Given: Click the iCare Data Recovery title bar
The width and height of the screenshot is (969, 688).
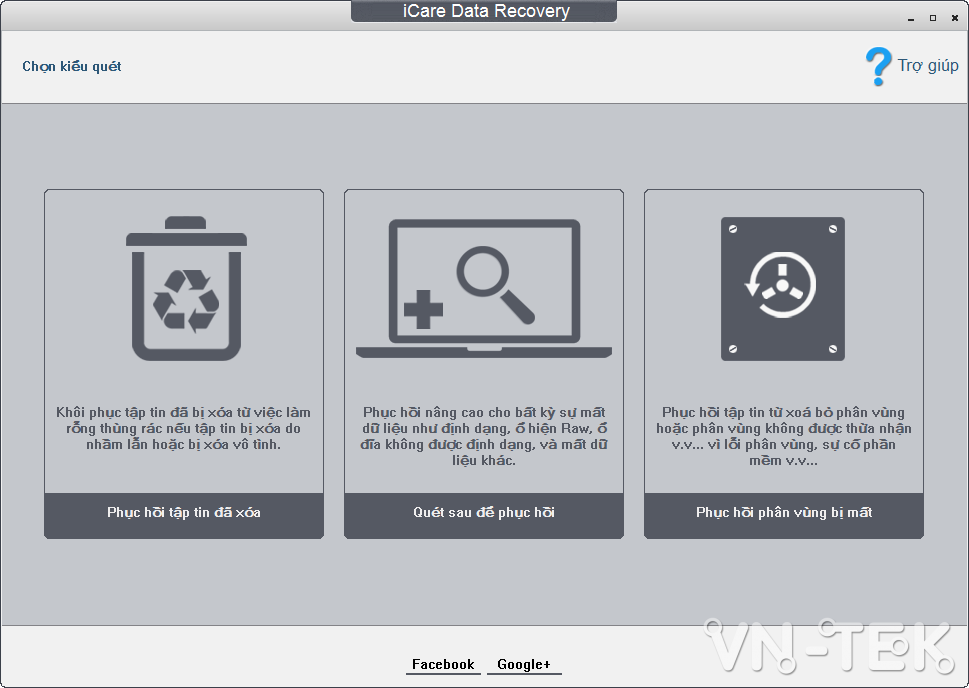Looking at the screenshot, I should click(483, 11).
